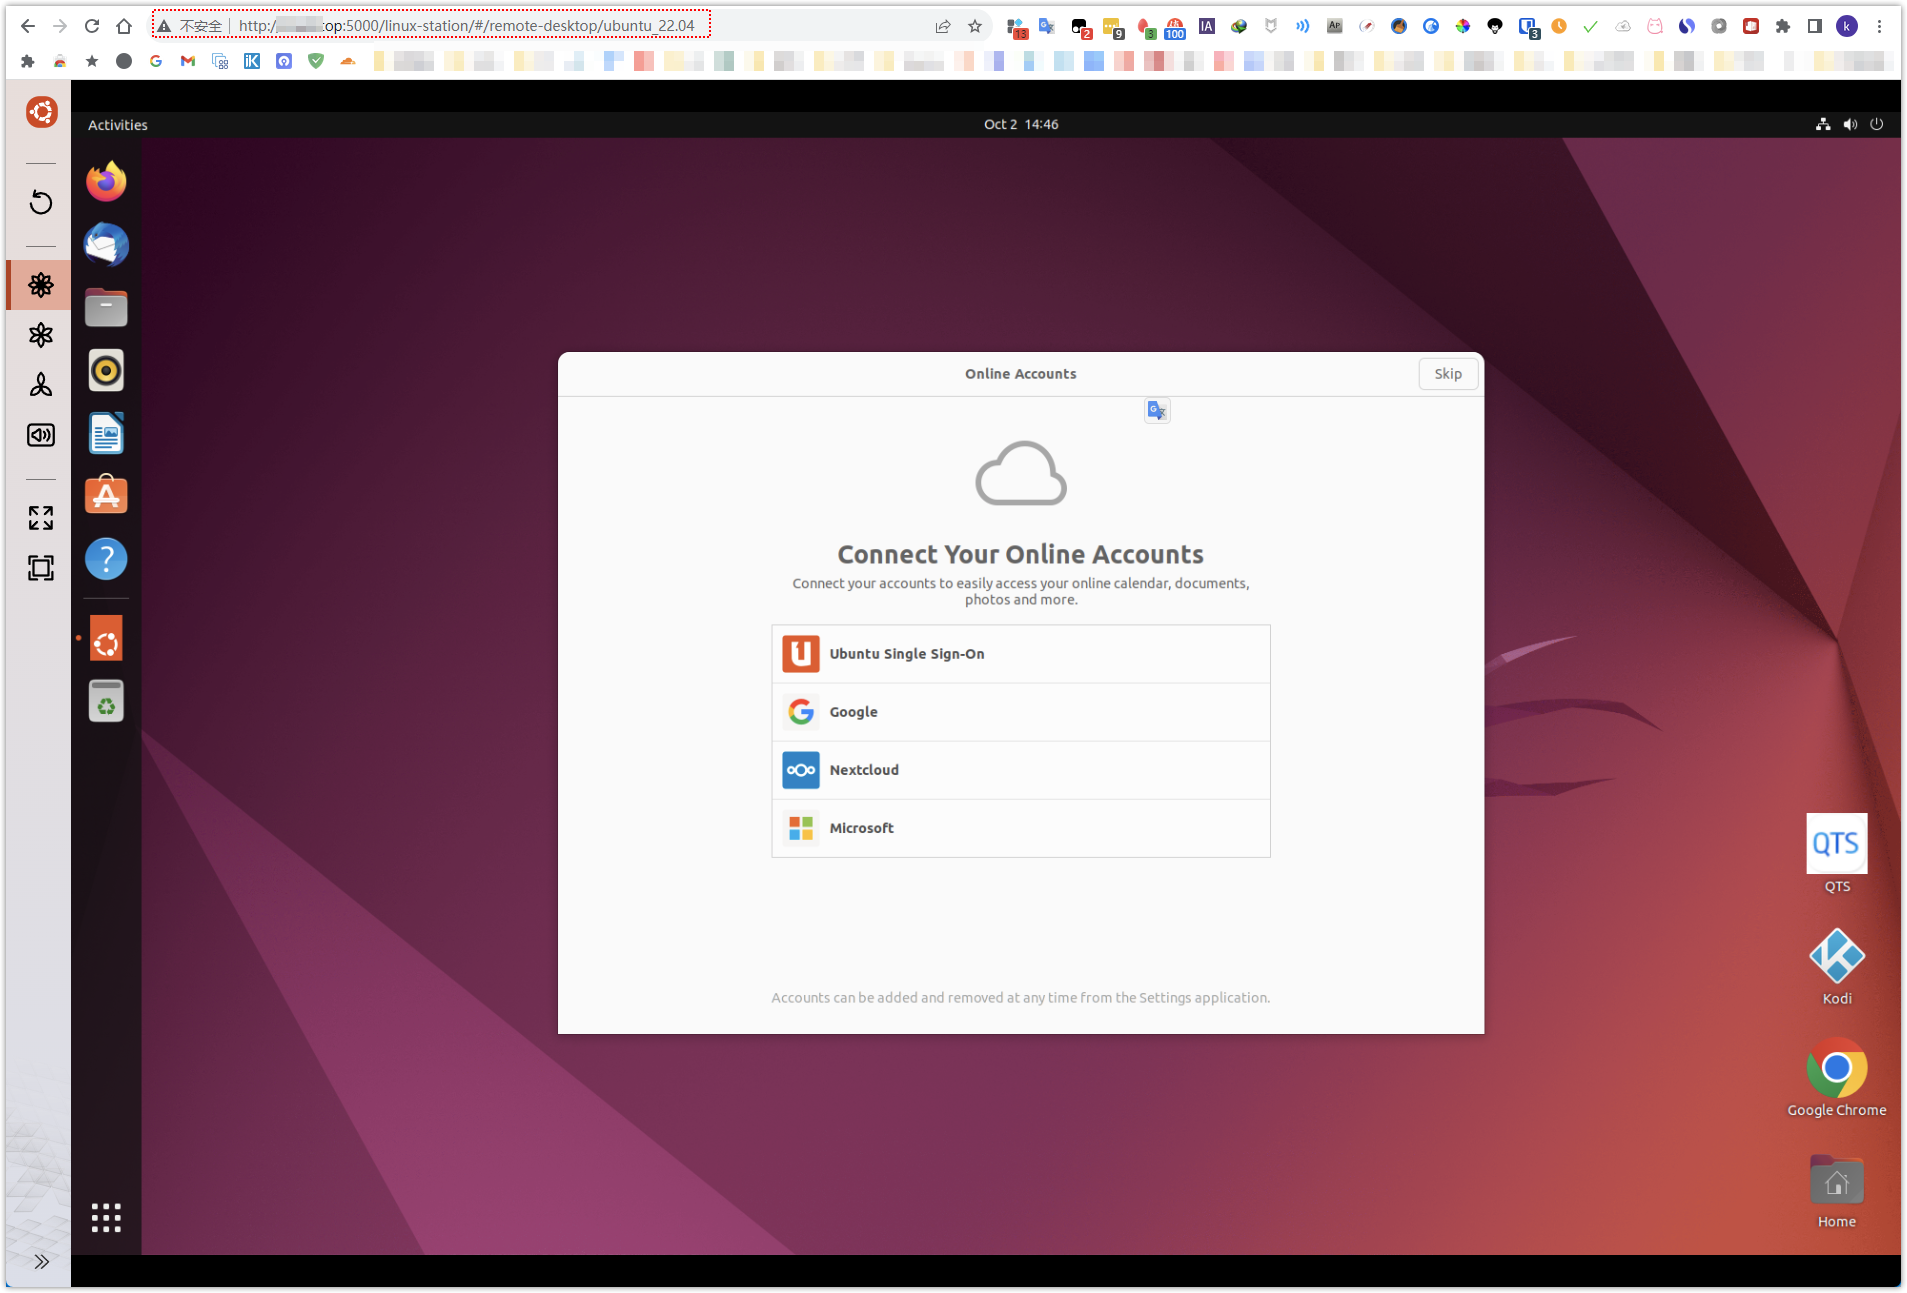Viewport: 1907px width, 1293px height.
Task: Open Activities overview
Action: pyautogui.click(x=117, y=125)
